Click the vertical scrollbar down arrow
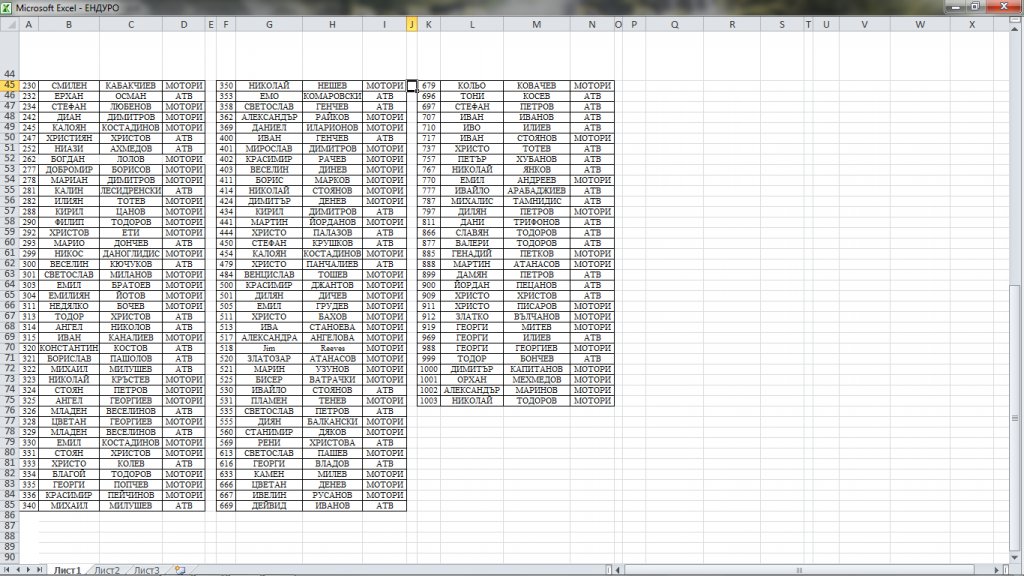The width and height of the screenshot is (1024, 576). coord(1015,557)
